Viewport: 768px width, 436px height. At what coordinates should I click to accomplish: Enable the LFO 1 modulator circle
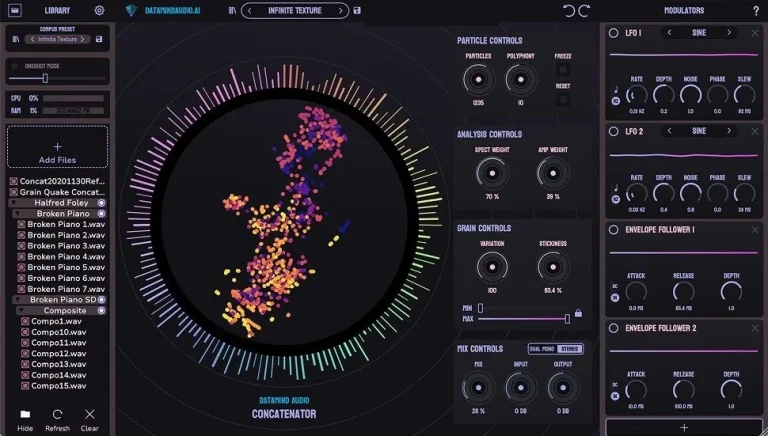613,33
